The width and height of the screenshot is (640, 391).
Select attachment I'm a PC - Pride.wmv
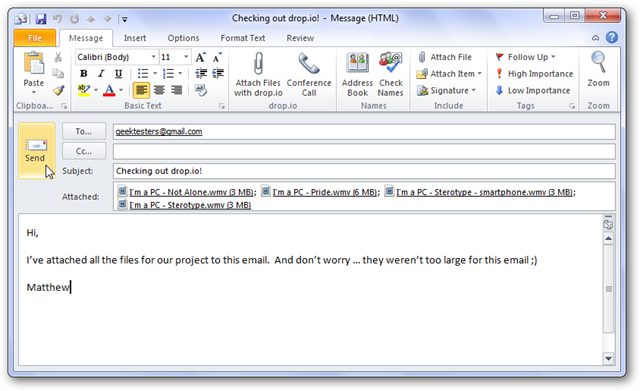click(320, 192)
